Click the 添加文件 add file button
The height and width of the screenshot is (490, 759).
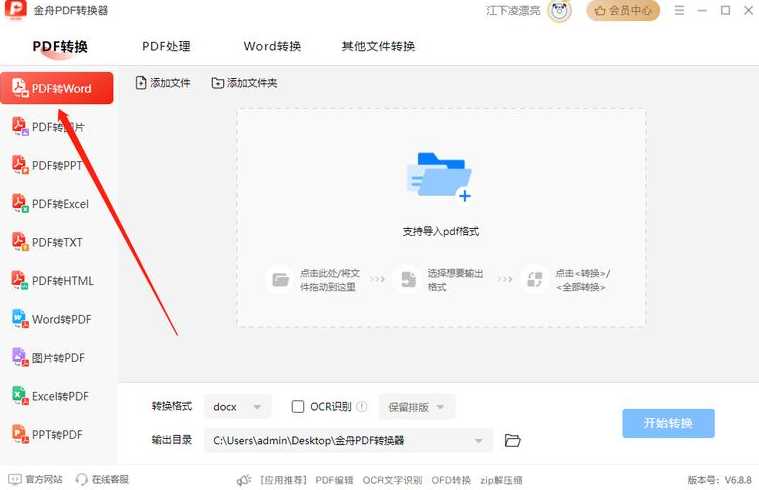coord(163,83)
